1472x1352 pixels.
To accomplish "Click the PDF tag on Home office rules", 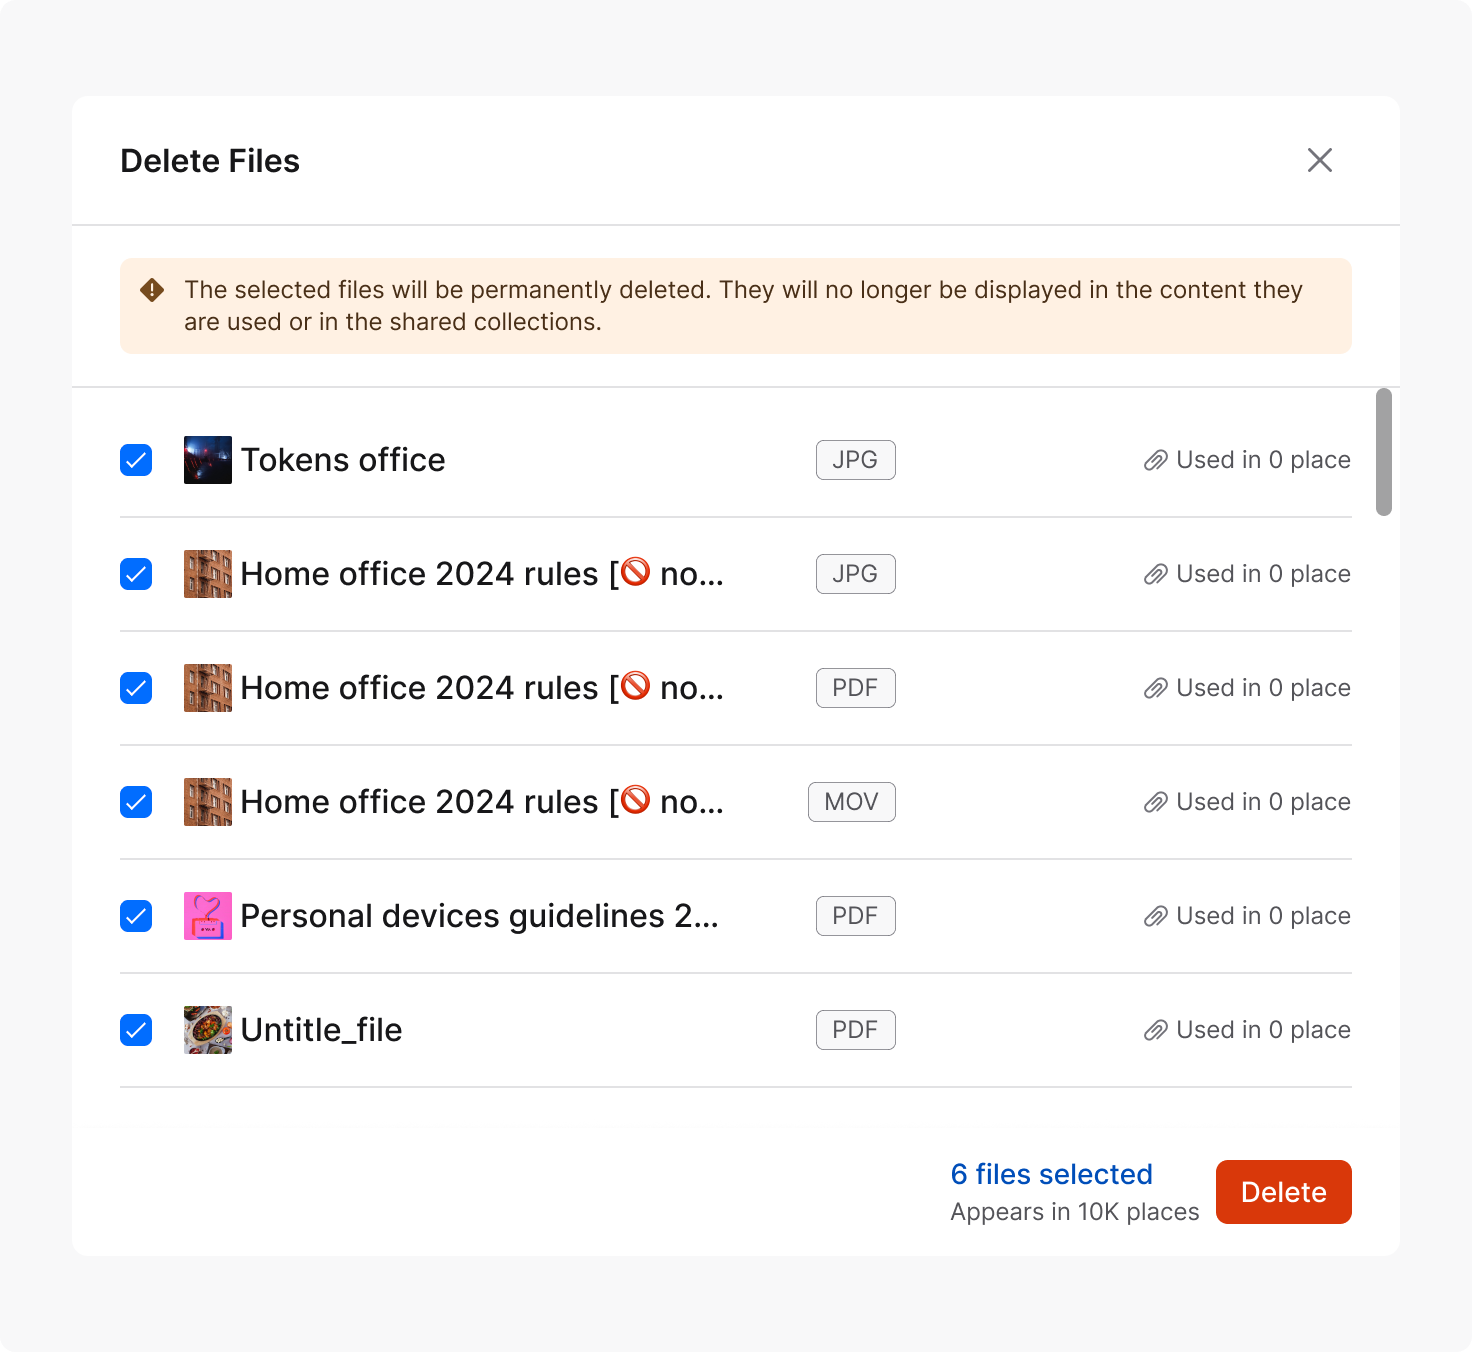I will point(856,688).
